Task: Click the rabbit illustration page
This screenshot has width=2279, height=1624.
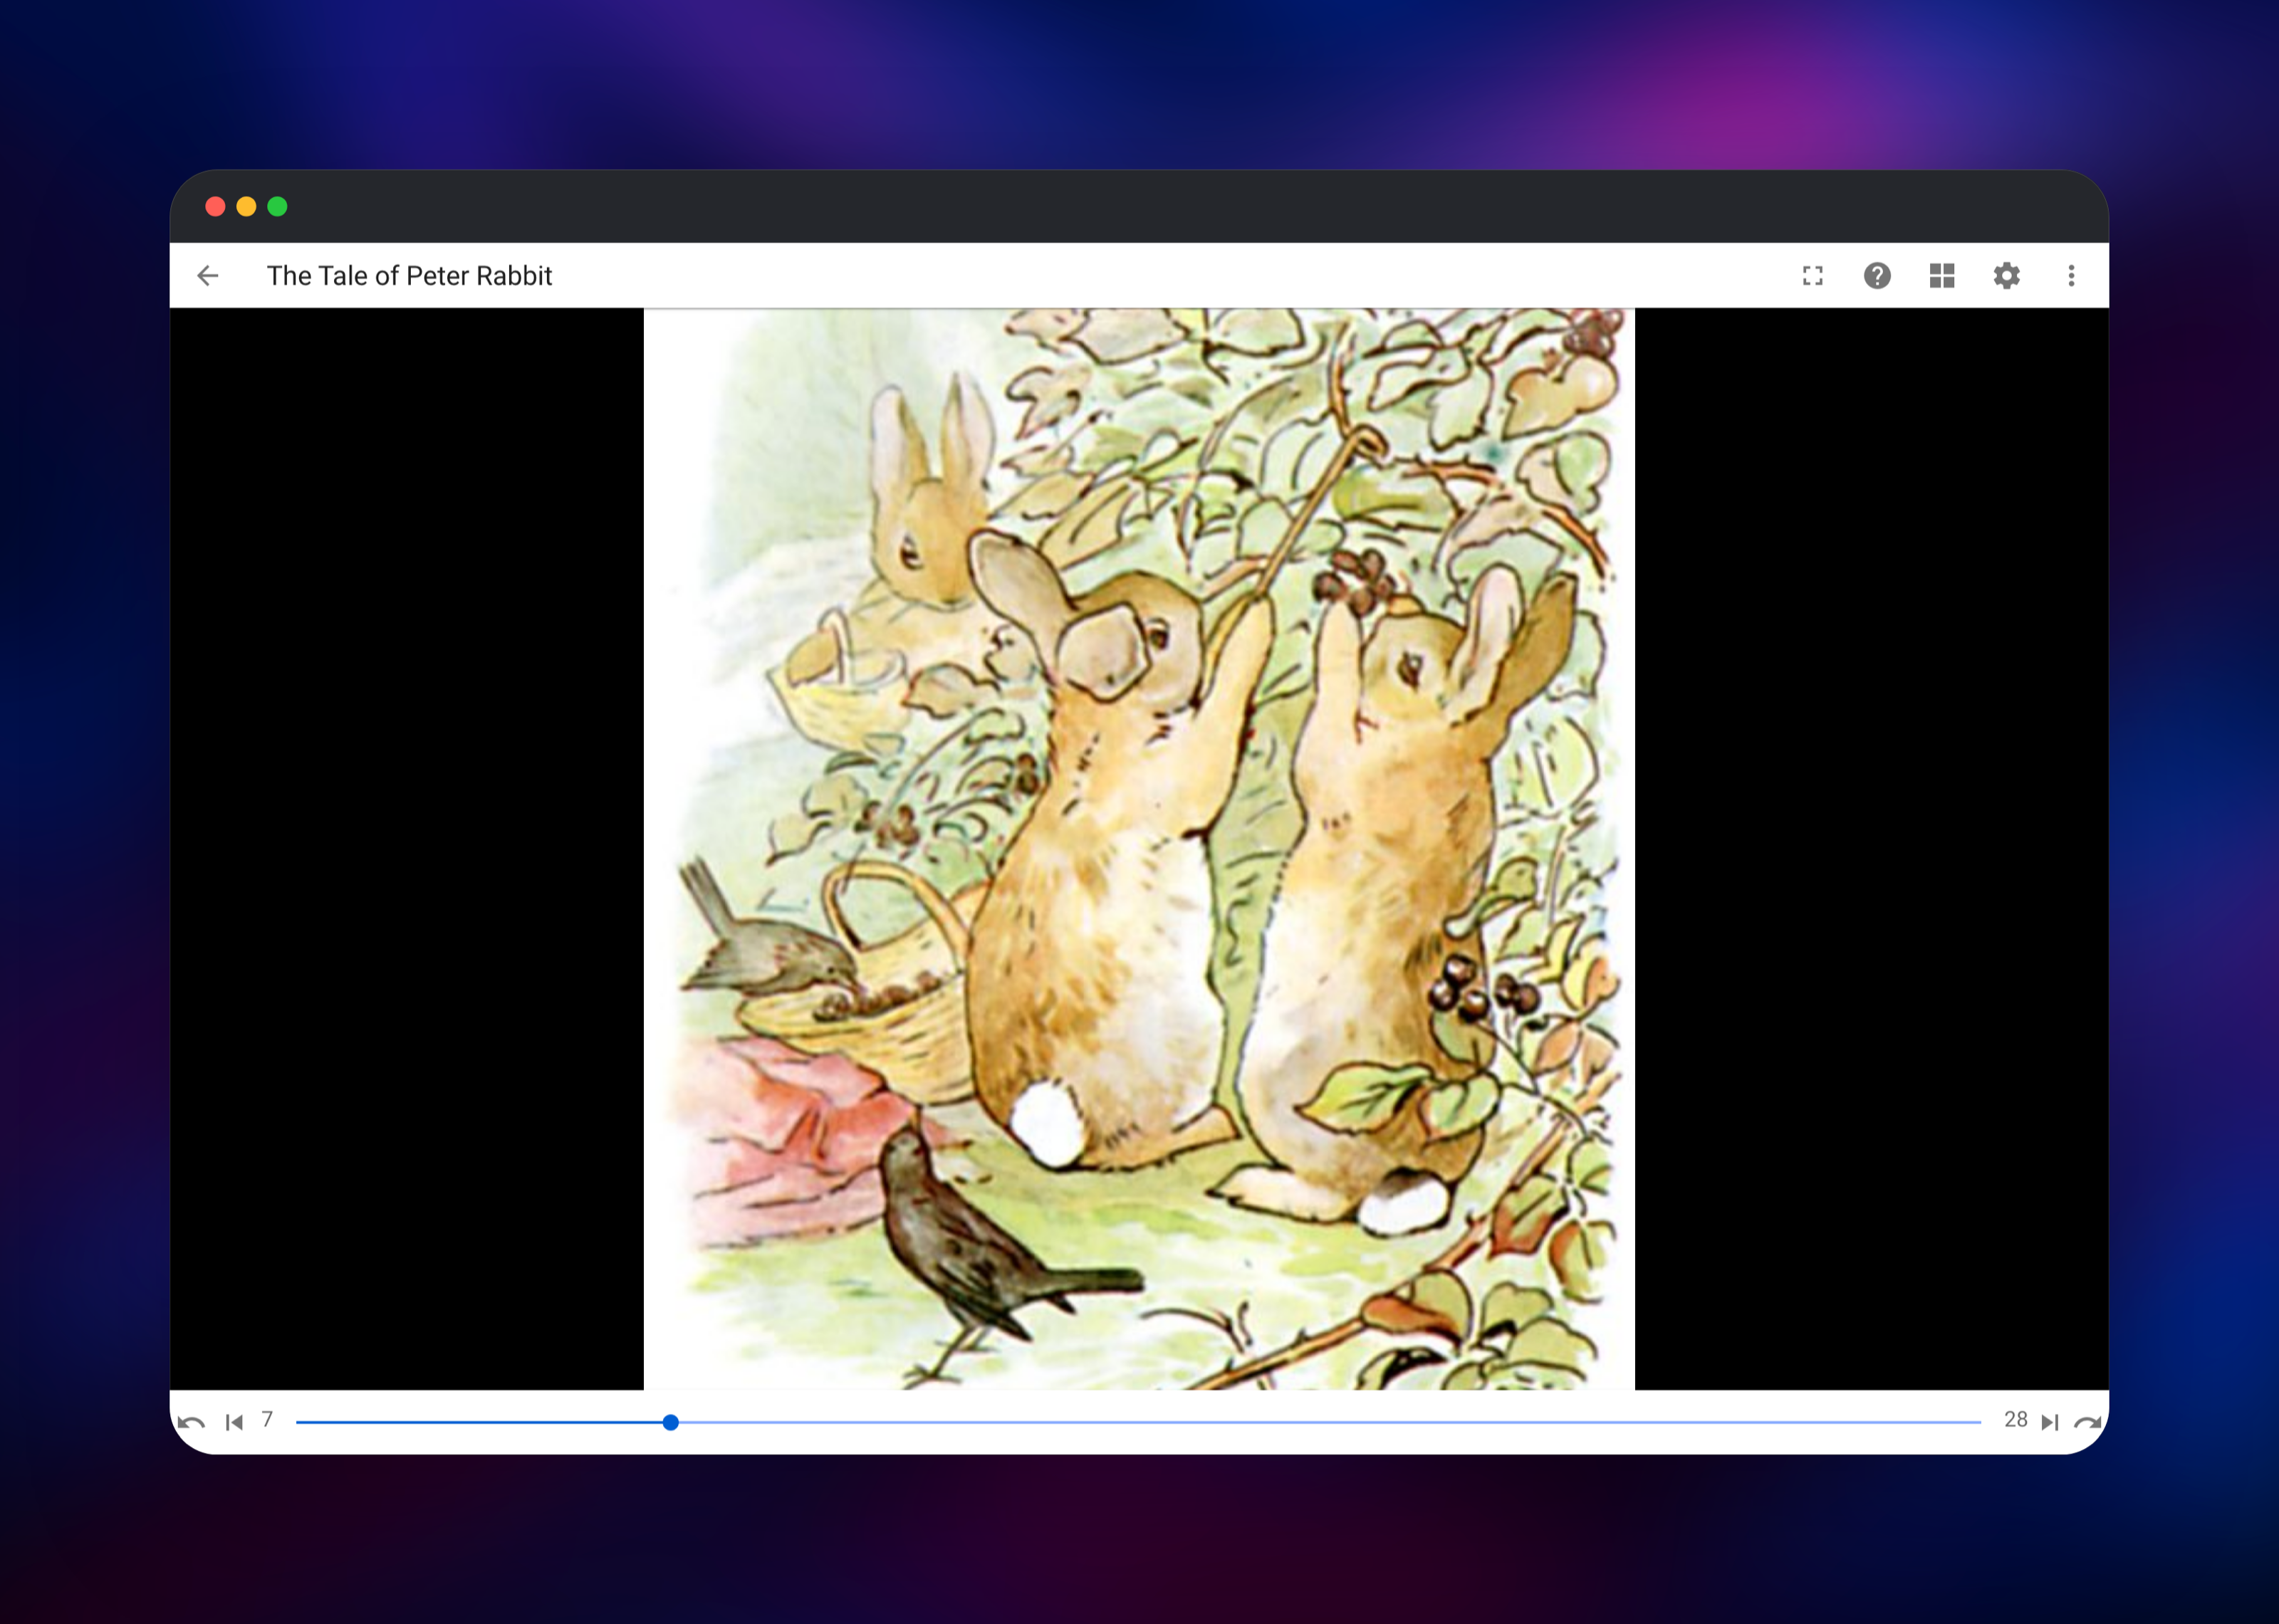Action: point(1139,849)
